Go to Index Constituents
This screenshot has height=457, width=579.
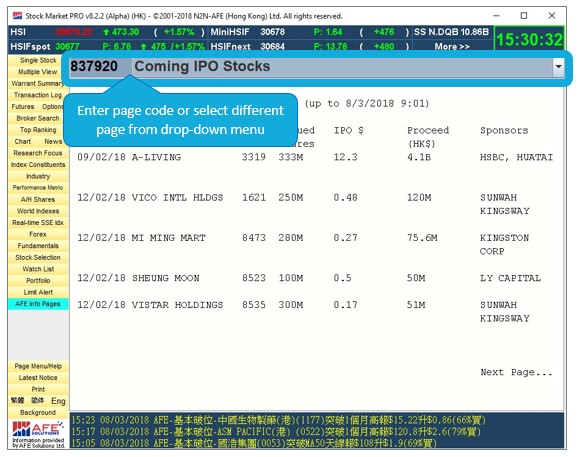[38, 165]
